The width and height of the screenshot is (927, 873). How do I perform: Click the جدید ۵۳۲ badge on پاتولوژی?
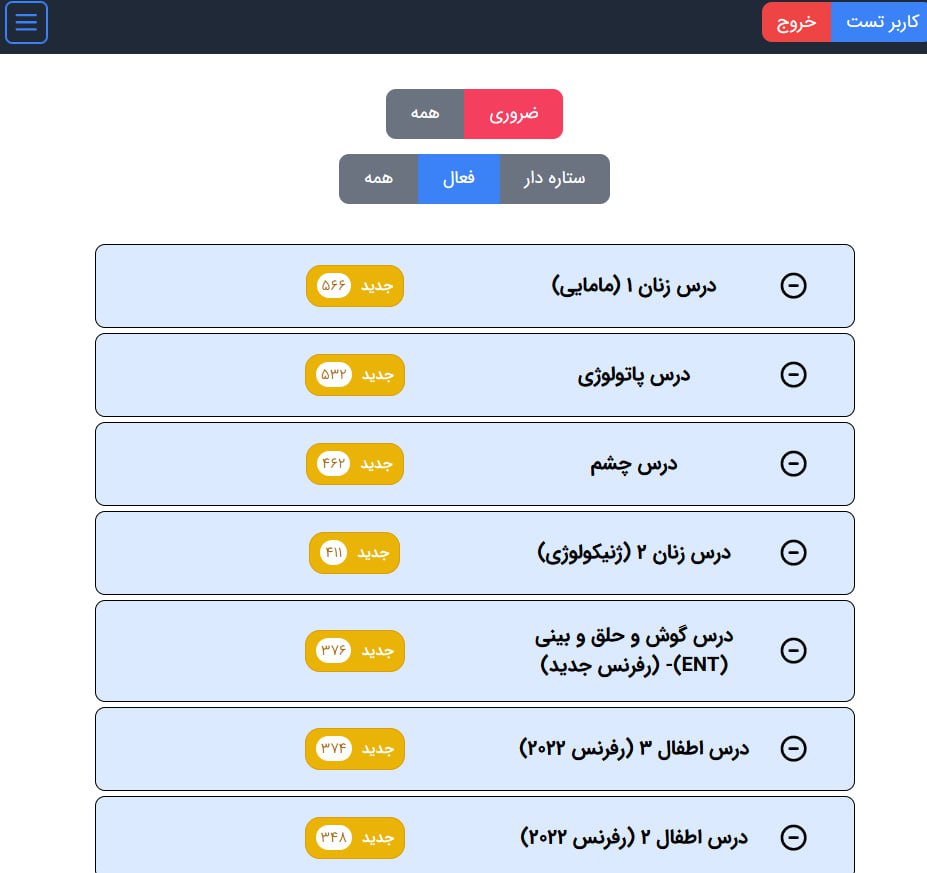[x=355, y=375]
